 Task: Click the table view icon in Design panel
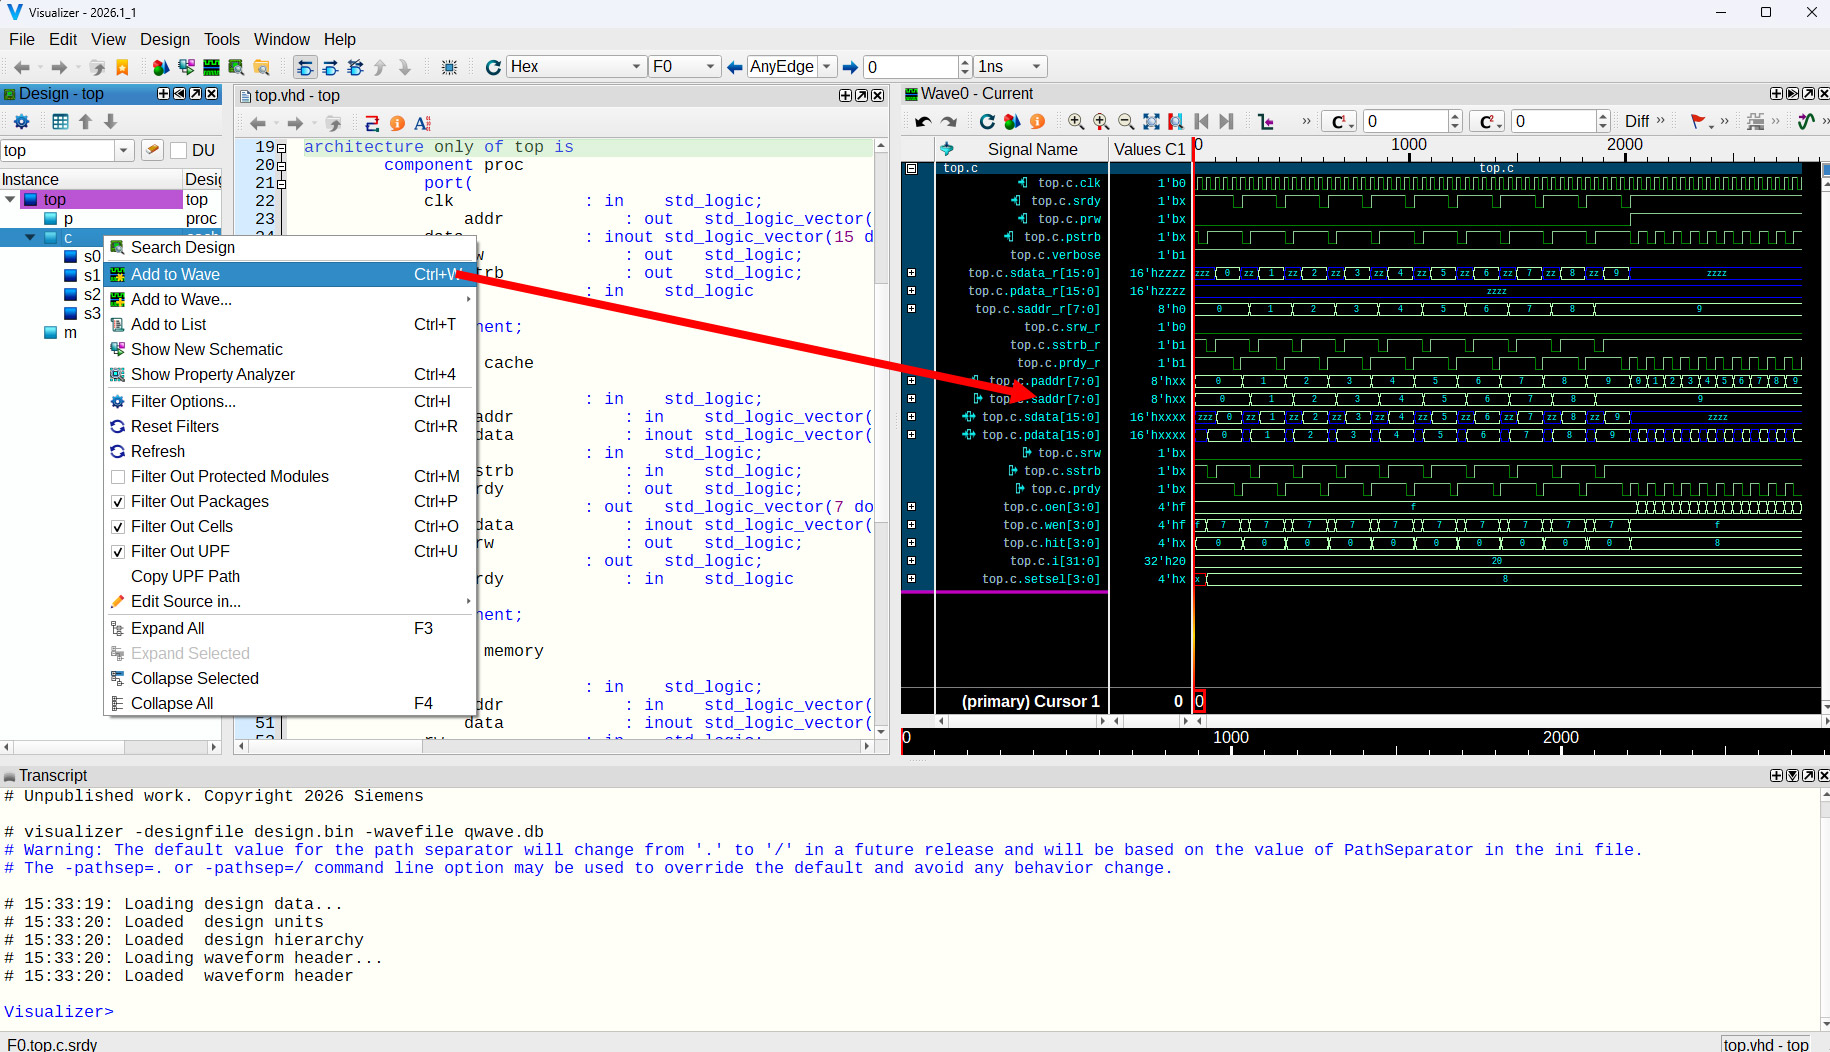coord(61,122)
